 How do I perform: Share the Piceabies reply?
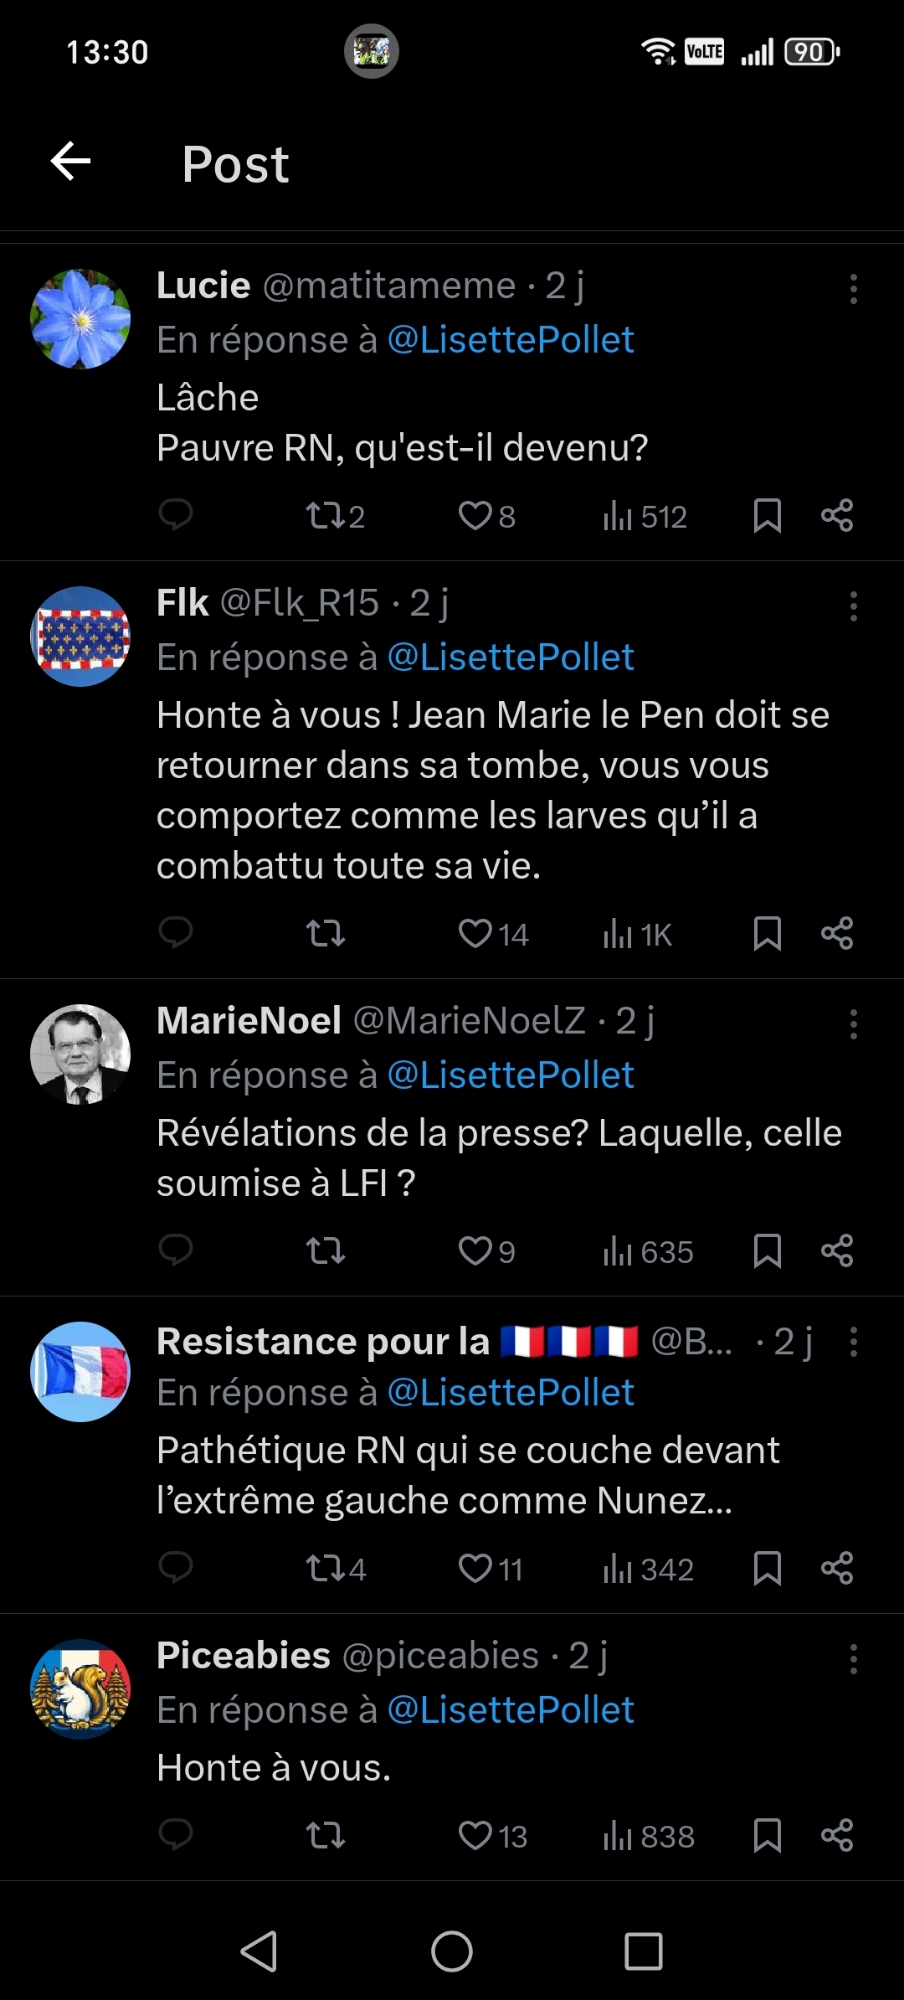tap(837, 1836)
